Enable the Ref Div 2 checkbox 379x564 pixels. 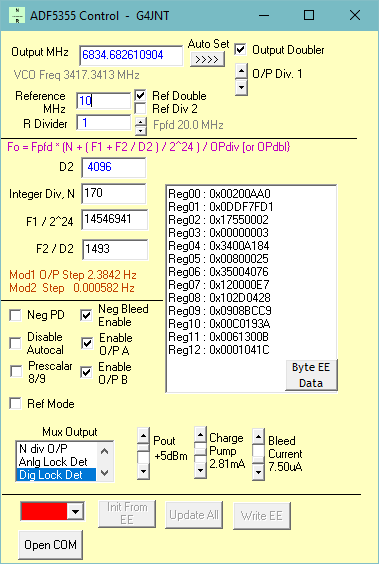(140, 109)
